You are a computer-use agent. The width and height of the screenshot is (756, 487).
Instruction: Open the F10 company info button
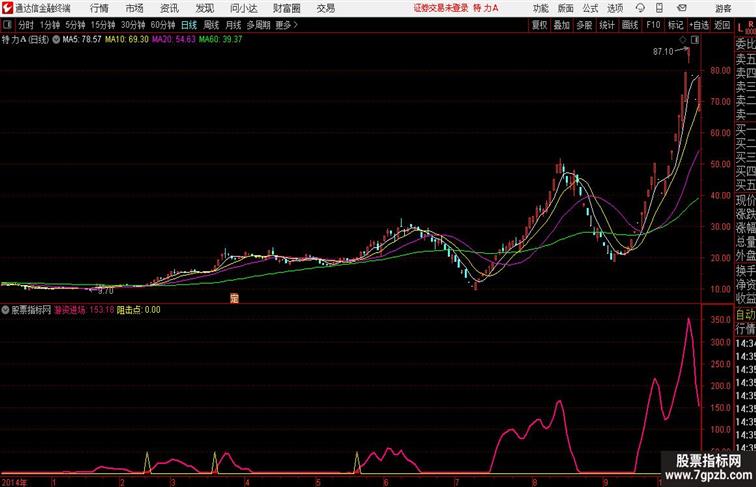(653, 25)
